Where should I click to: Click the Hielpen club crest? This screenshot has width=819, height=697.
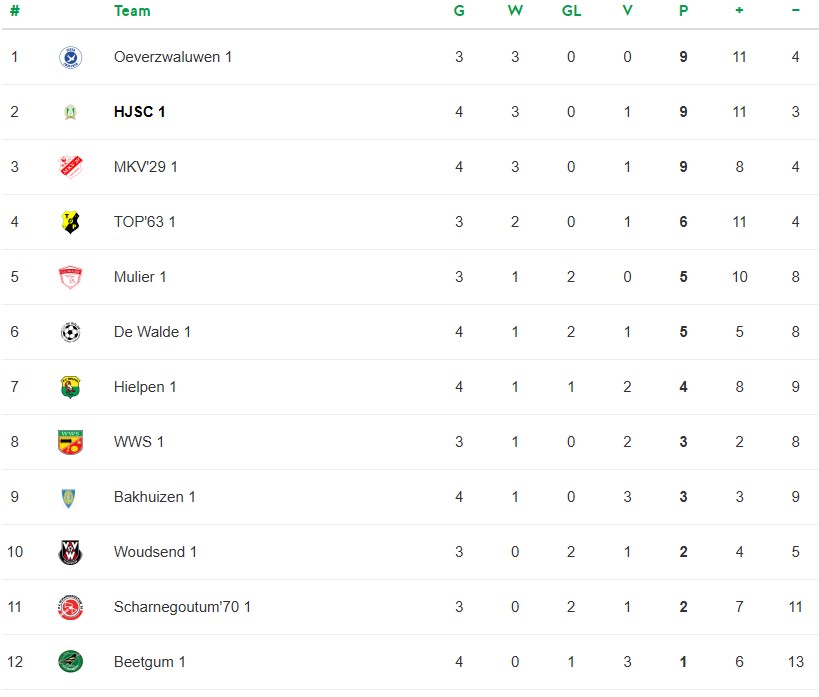click(x=70, y=387)
